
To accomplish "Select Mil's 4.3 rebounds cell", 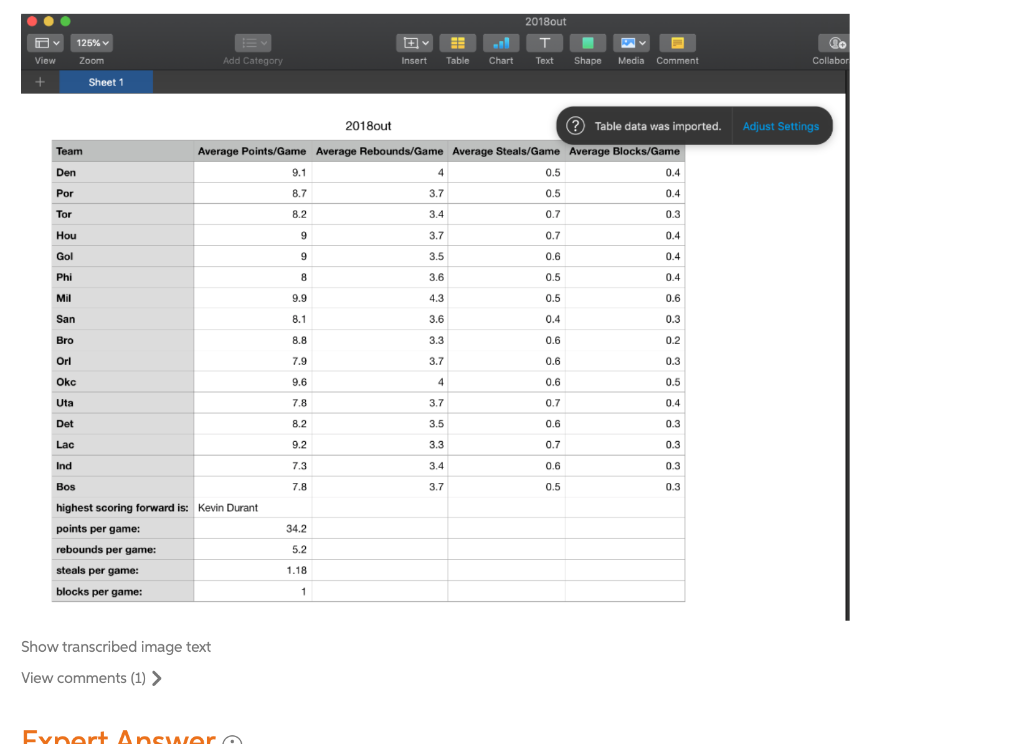I will tap(379, 298).
